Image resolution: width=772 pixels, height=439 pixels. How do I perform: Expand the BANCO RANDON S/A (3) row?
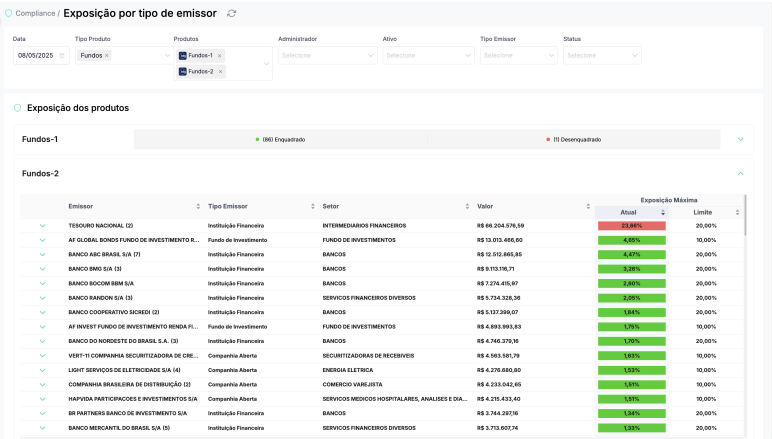click(x=42, y=298)
